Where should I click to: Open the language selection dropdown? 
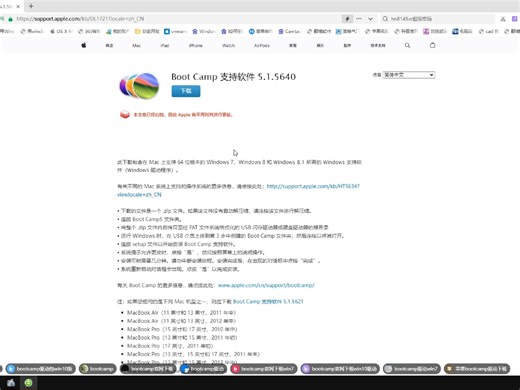pyautogui.click(x=409, y=75)
